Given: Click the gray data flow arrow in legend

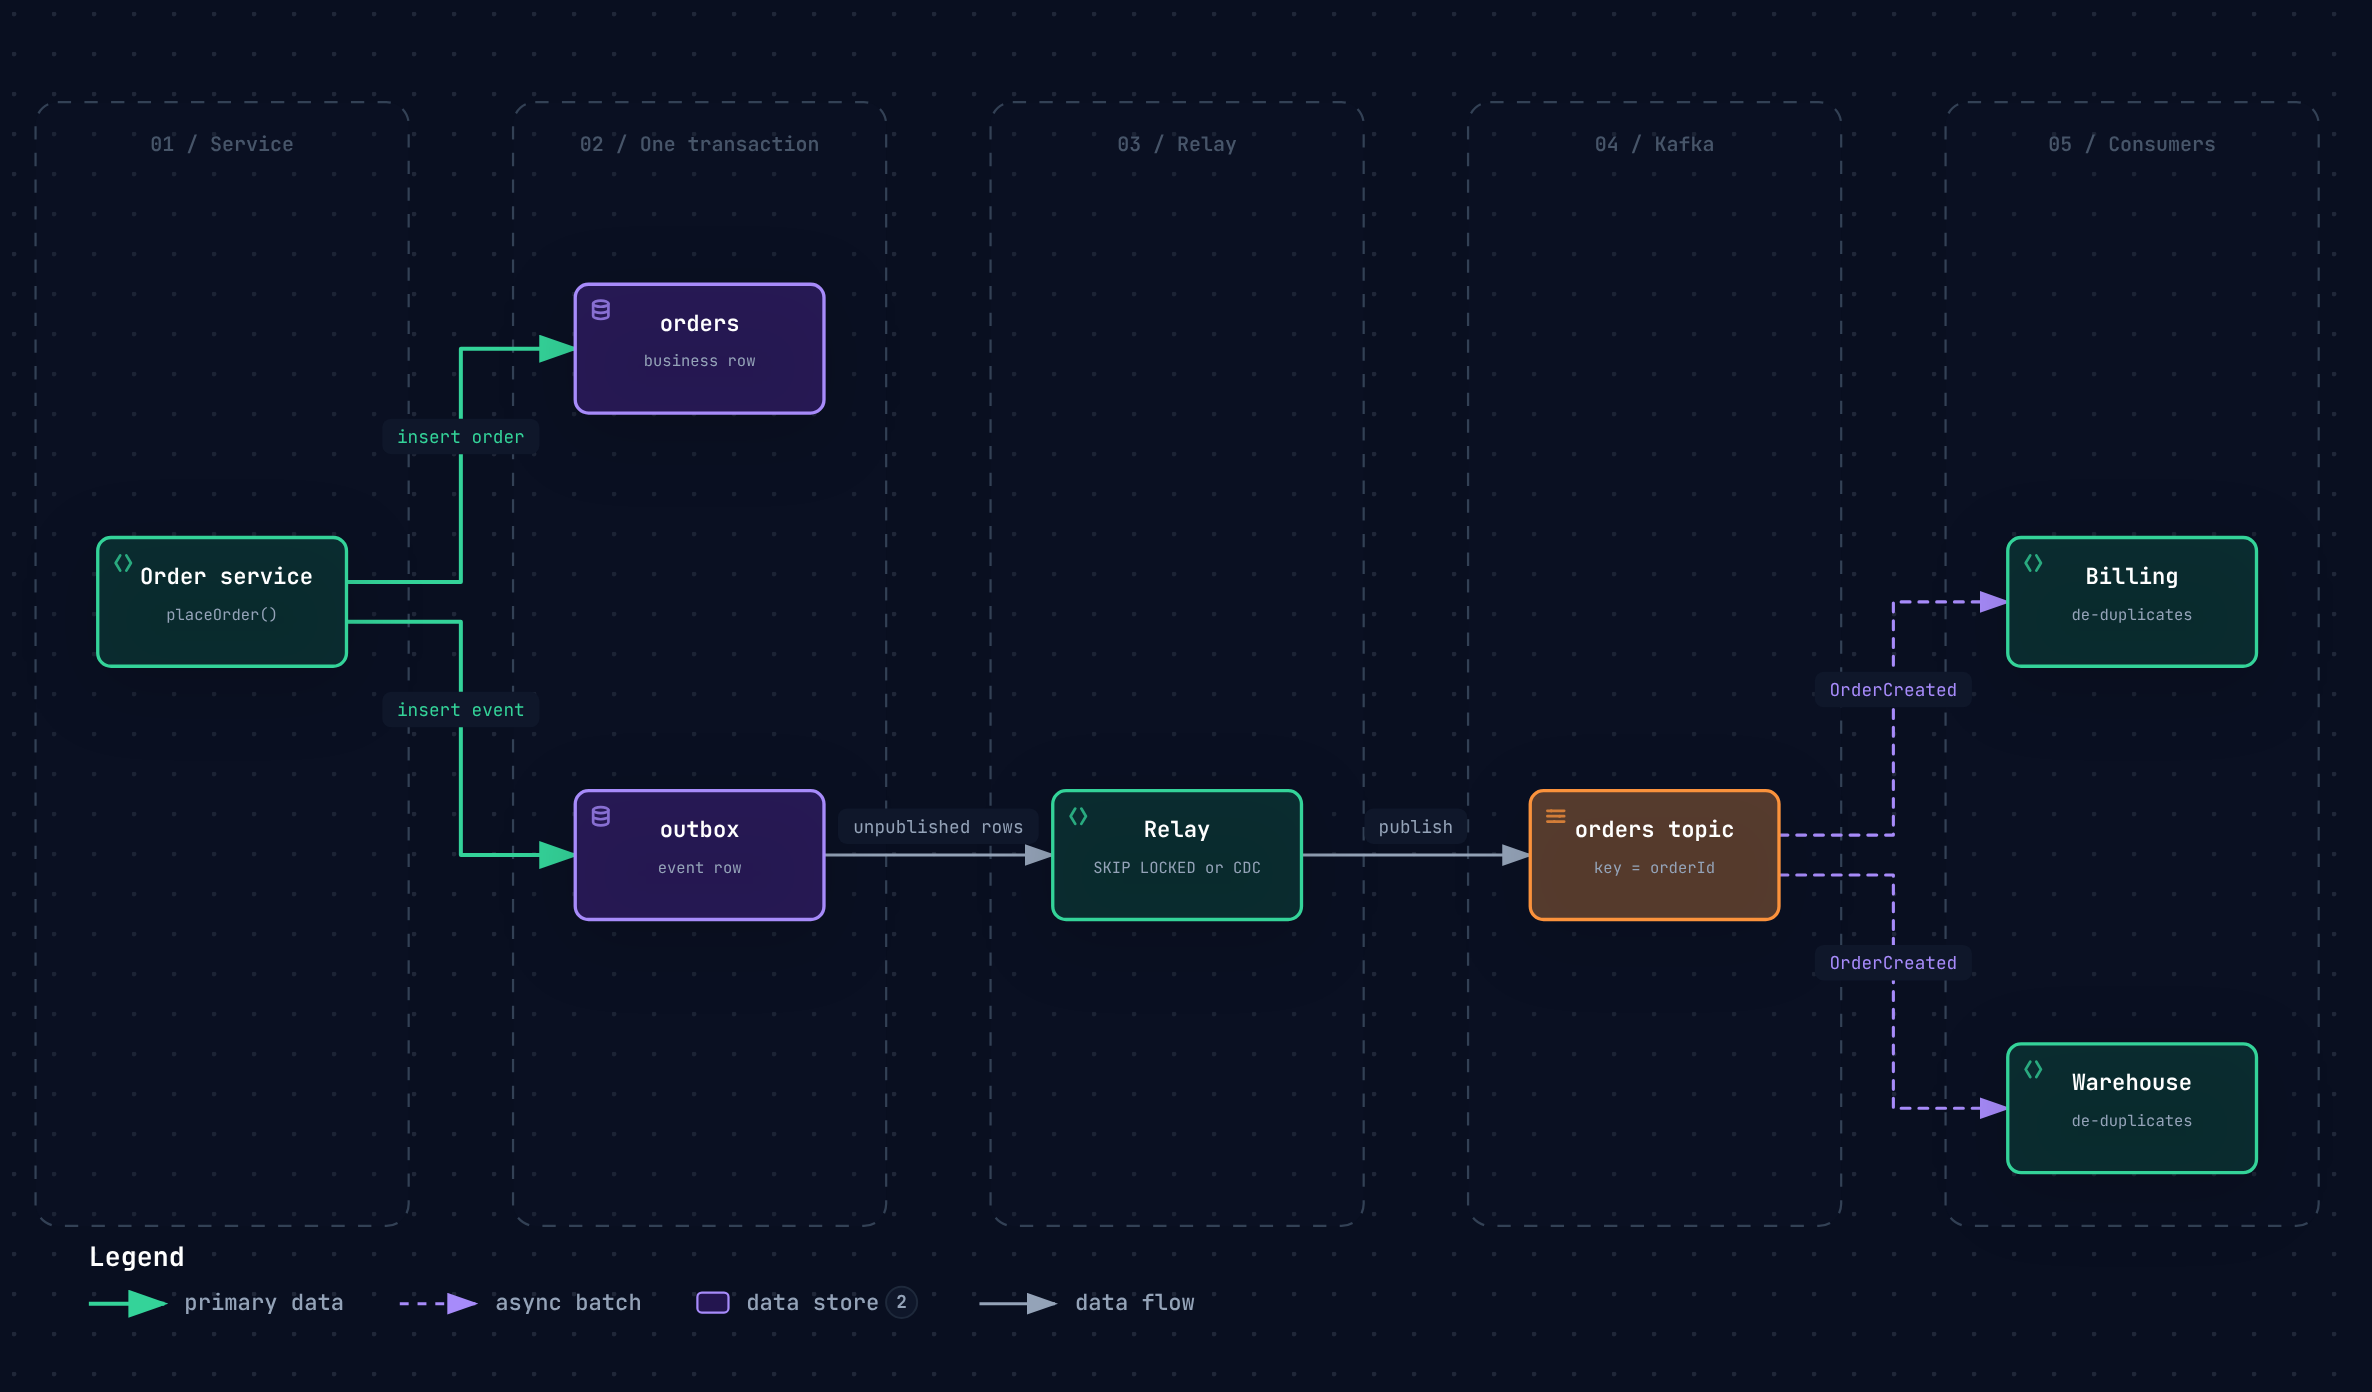Looking at the screenshot, I should 1018,1303.
